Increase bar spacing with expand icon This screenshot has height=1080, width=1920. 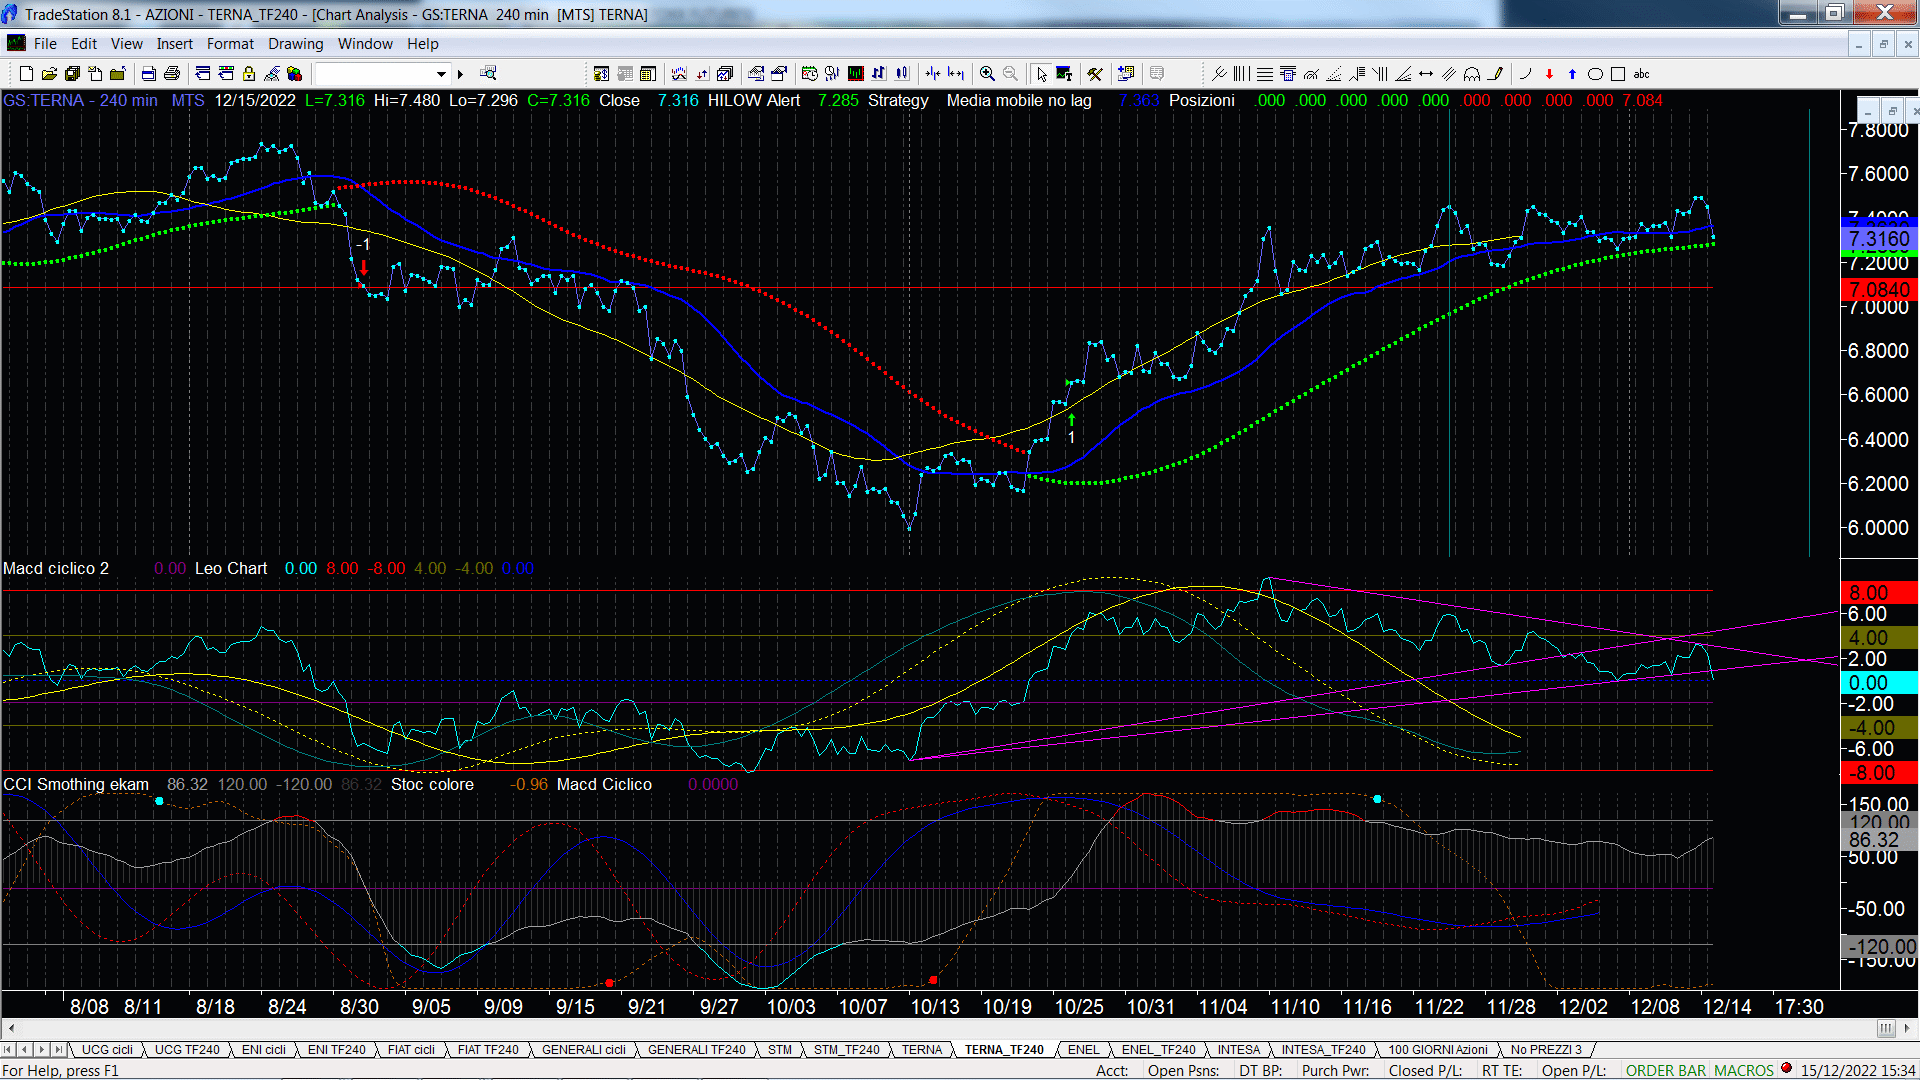[957, 74]
